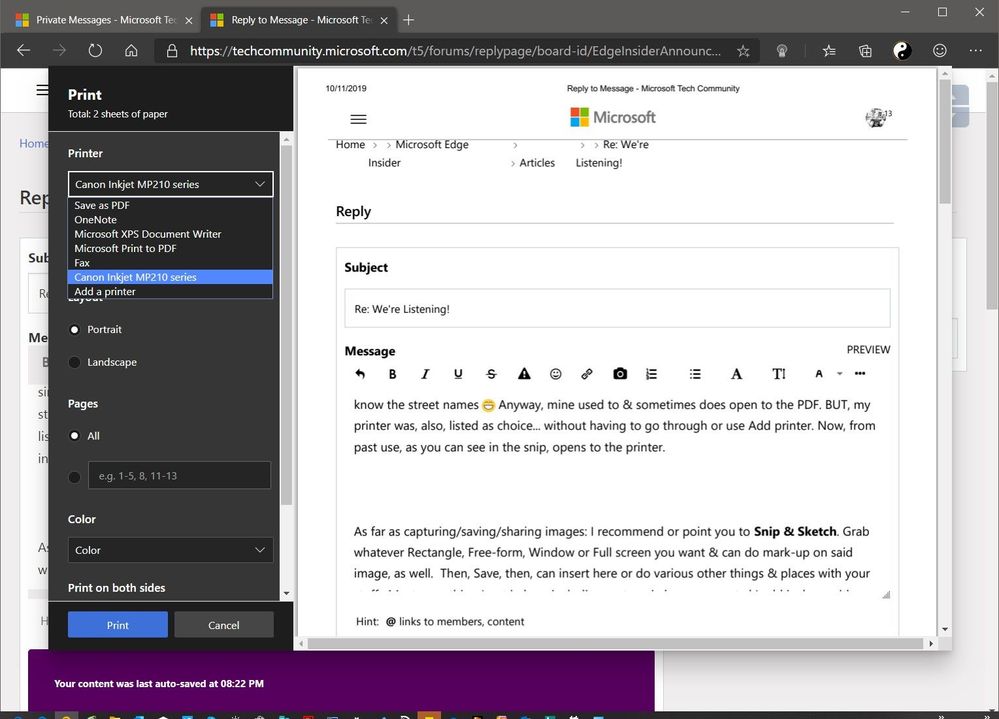999x719 pixels.
Task: Click undo icon in message toolbar
Action: click(x=360, y=374)
